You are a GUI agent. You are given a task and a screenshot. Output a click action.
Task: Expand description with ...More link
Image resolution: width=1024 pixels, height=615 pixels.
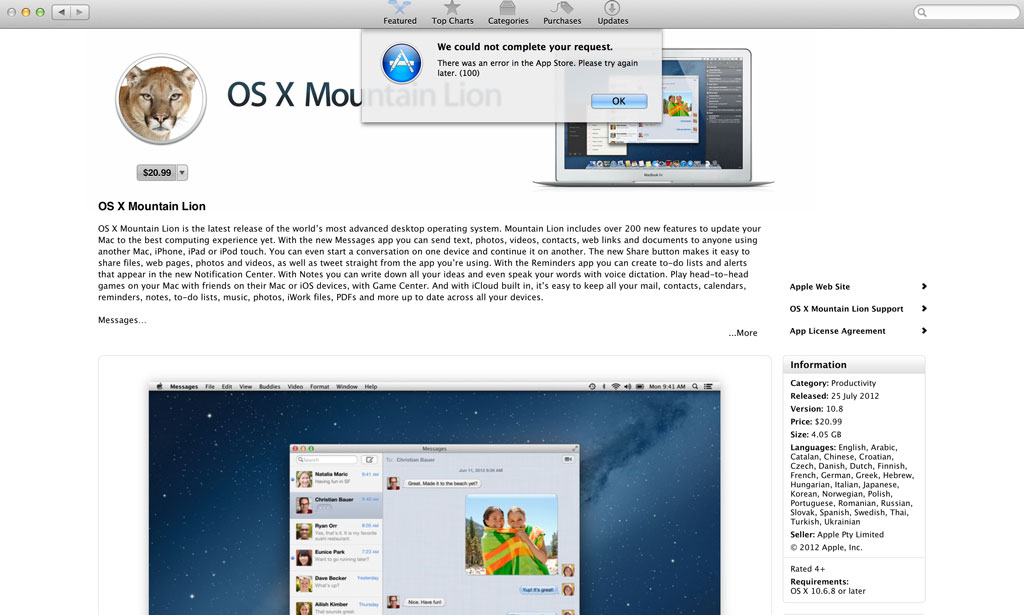743,333
